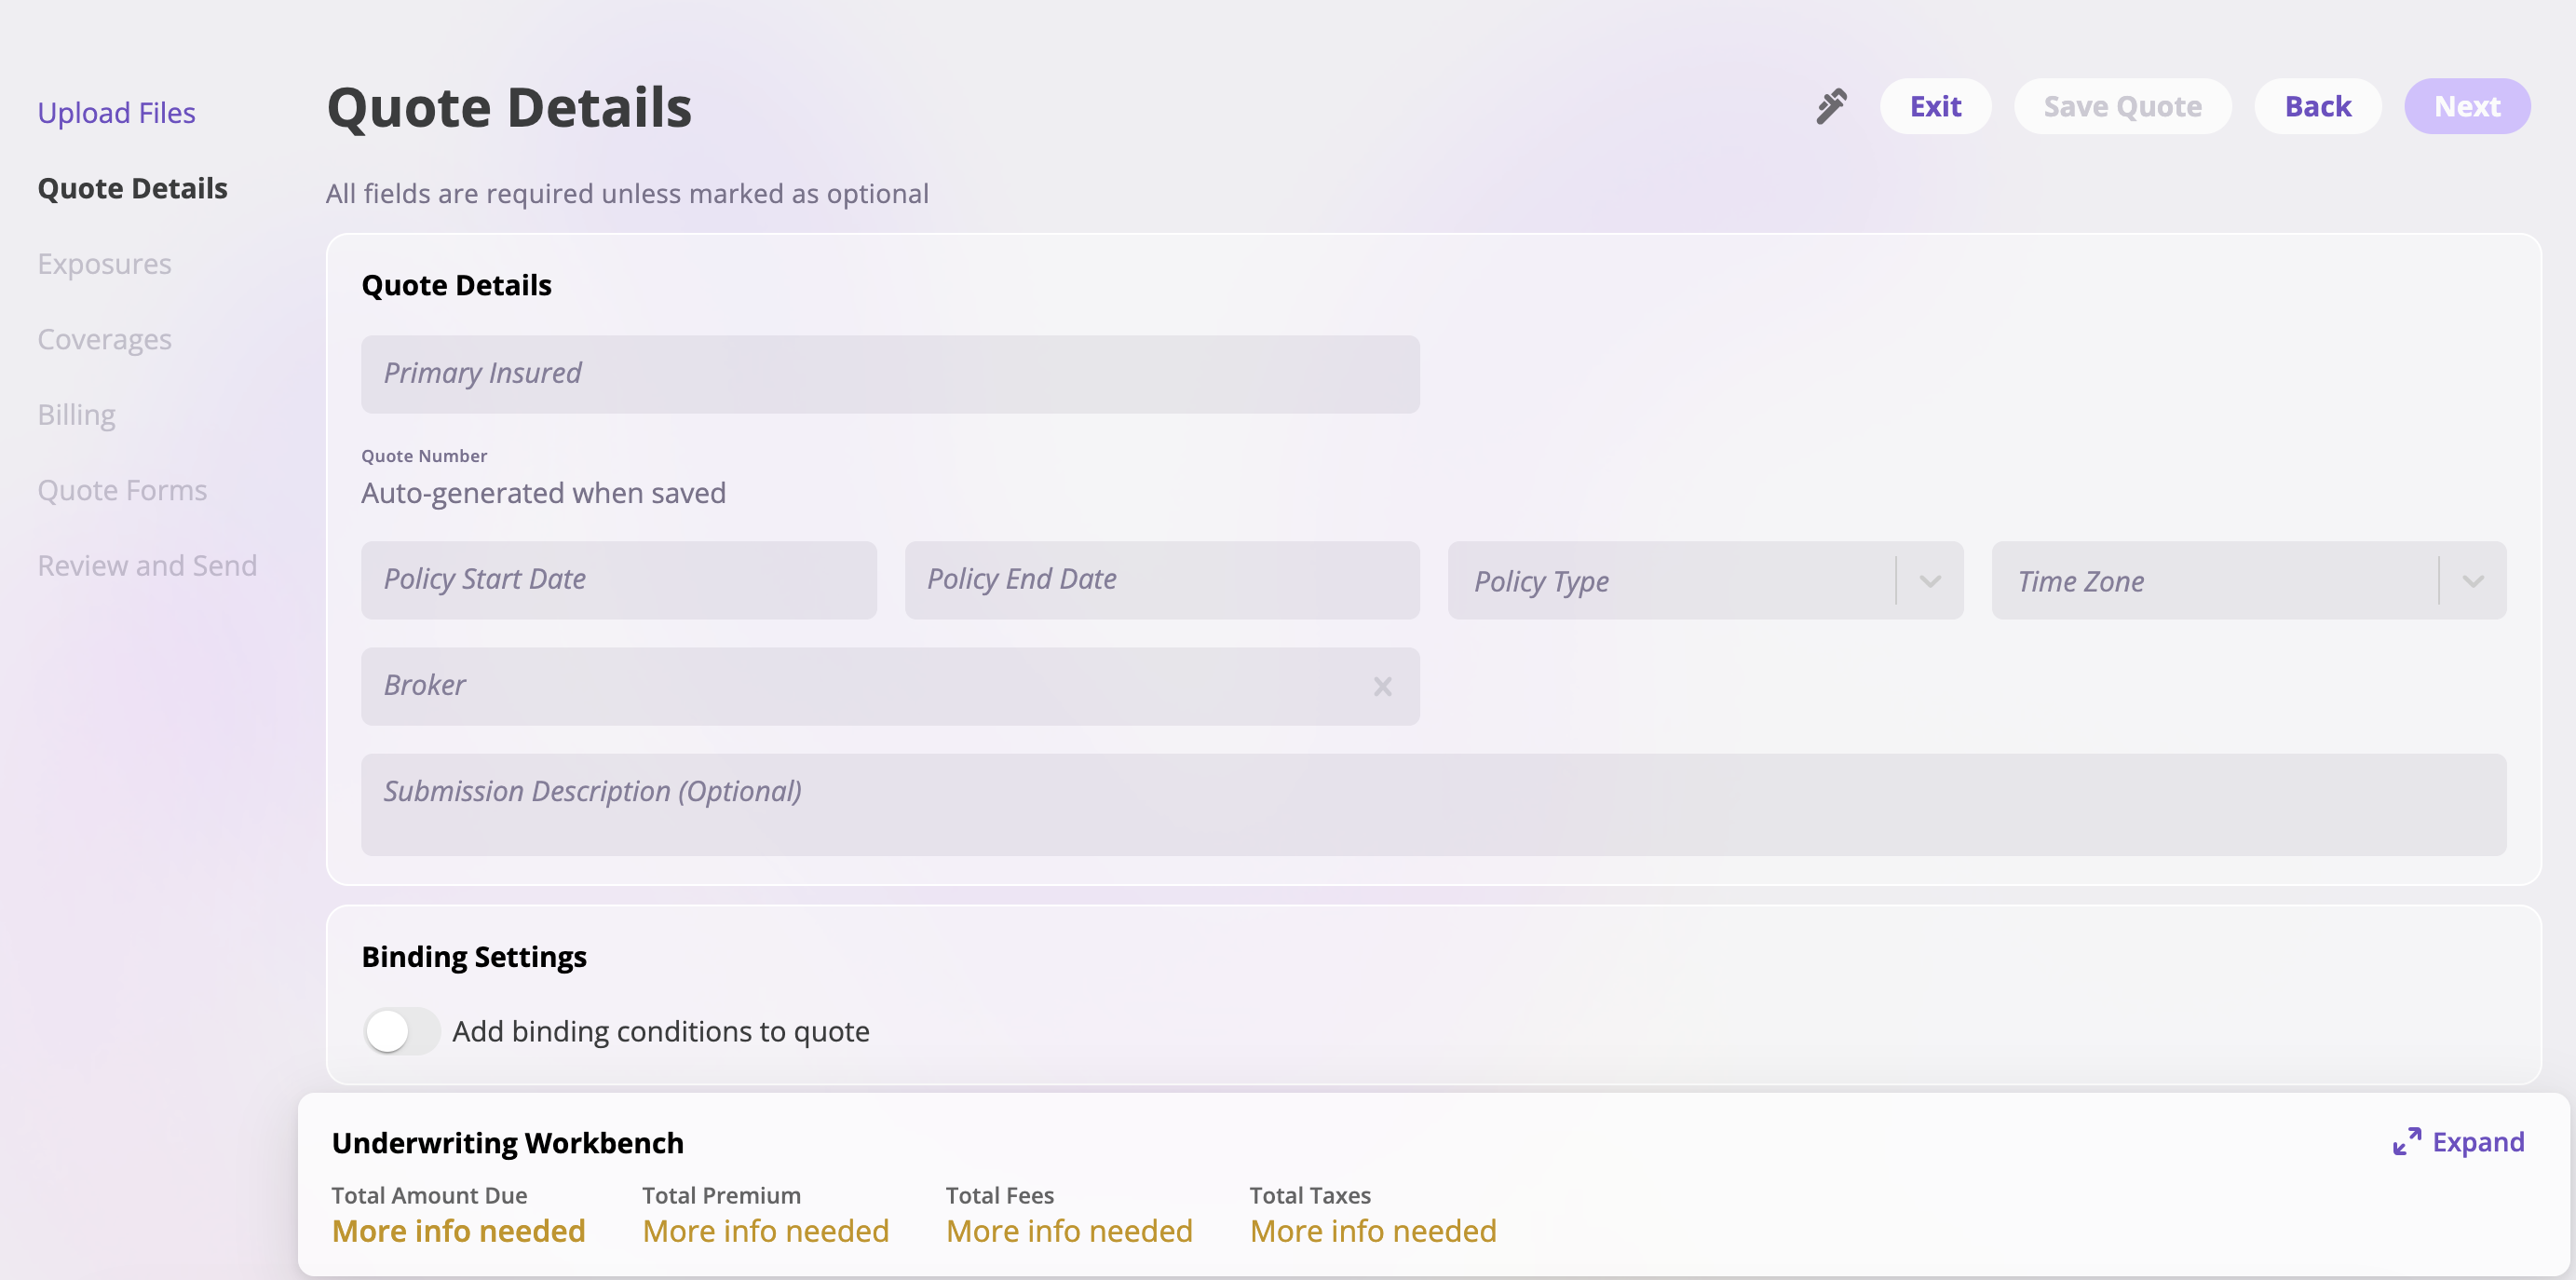This screenshot has width=2576, height=1280.
Task: Expand the Underwriting Workbench panel
Action: coord(2478,1141)
